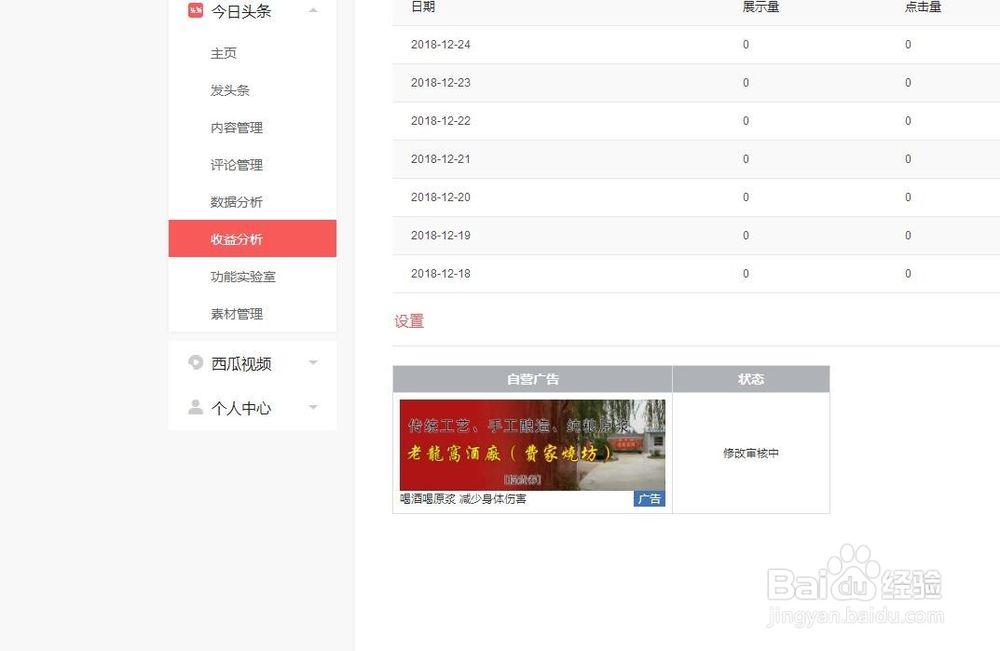Viewport: 1000px width, 651px height.
Task: Click 展示量 value in 2018-12-21 row
Action: coord(746,159)
